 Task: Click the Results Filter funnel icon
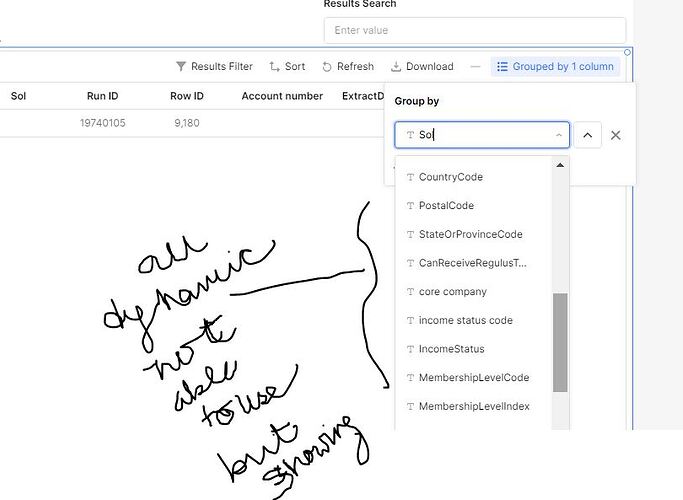coord(181,67)
